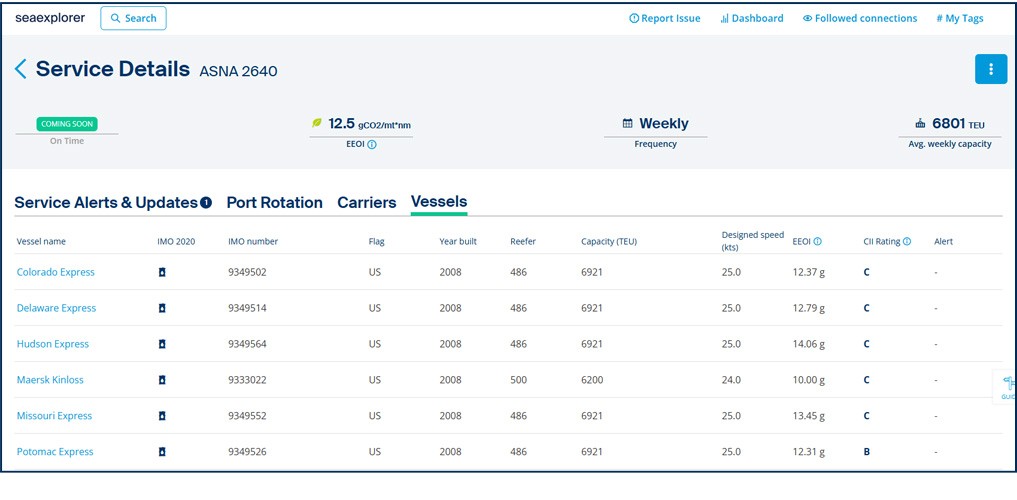Select the Vessels tab
The width and height of the screenshot is (1017, 500).
[439, 201]
